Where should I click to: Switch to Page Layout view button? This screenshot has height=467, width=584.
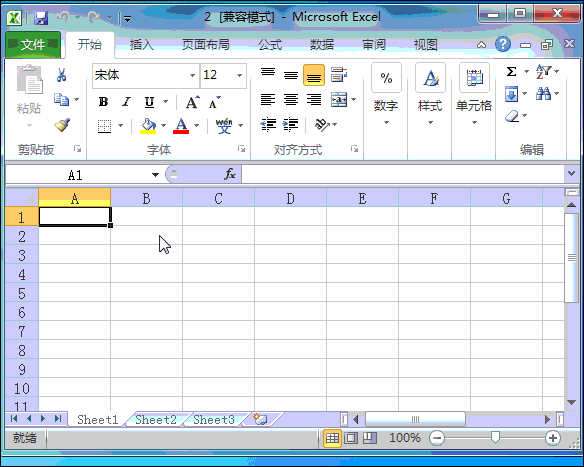pyautogui.click(x=350, y=438)
